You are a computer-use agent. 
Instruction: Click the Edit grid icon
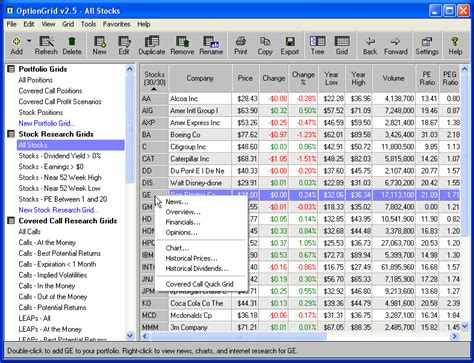(x=124, y=41)
